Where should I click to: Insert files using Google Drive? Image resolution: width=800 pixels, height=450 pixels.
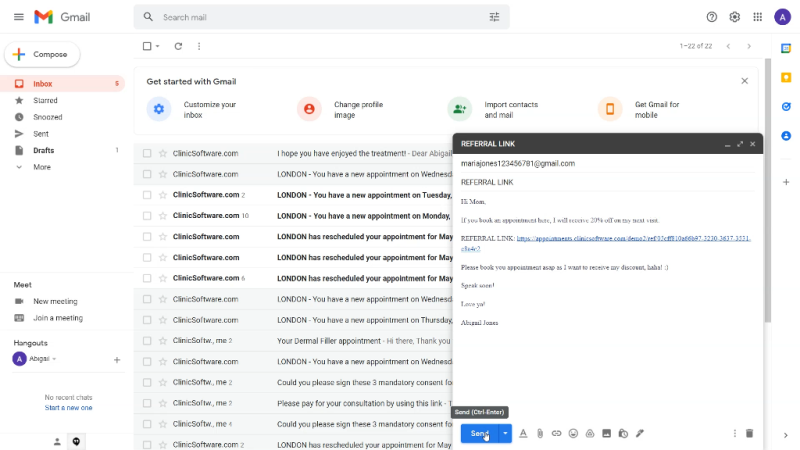[590, 433]
